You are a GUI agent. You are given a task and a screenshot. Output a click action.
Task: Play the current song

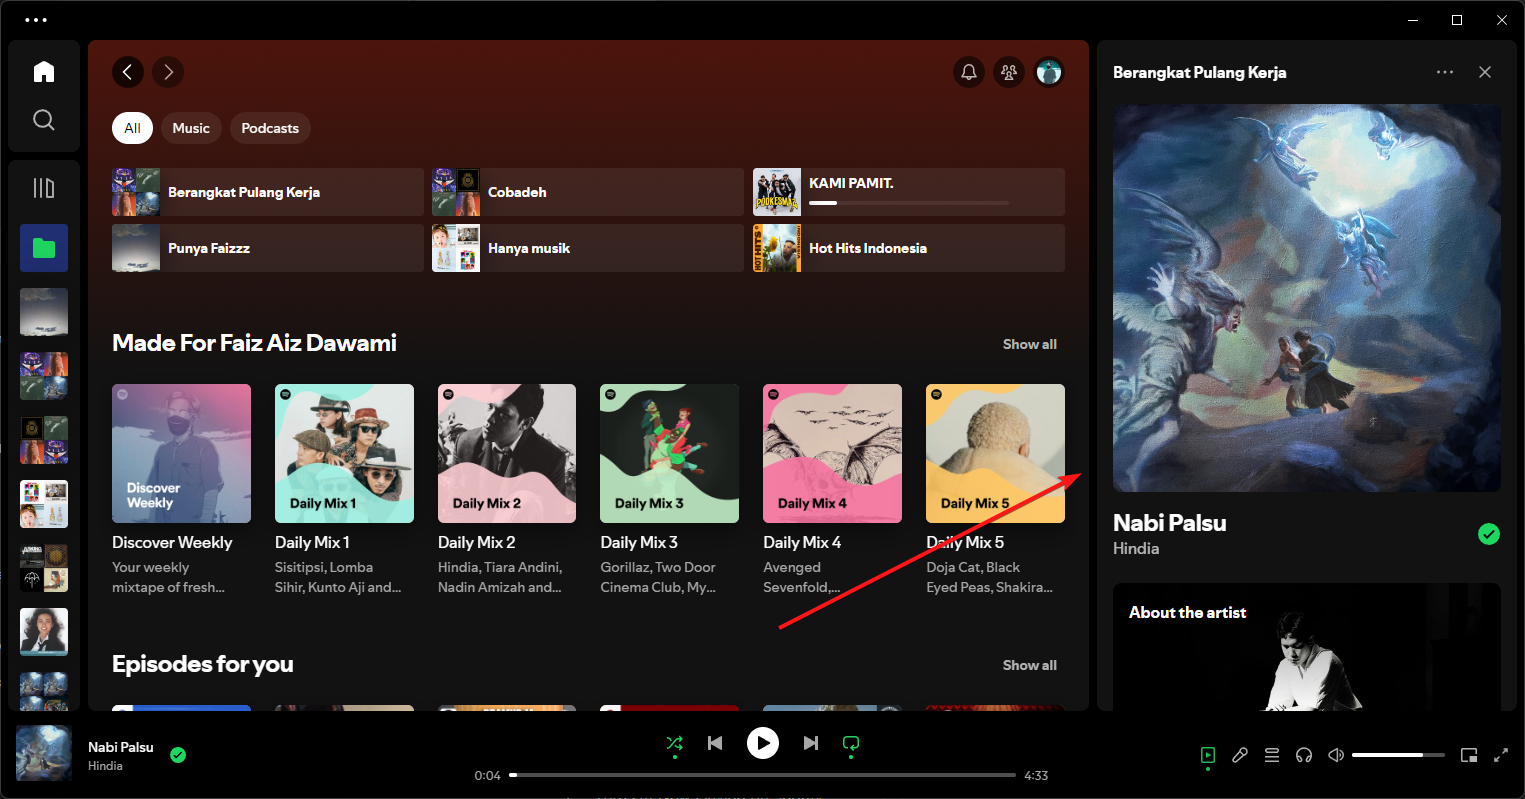point(763,743)
